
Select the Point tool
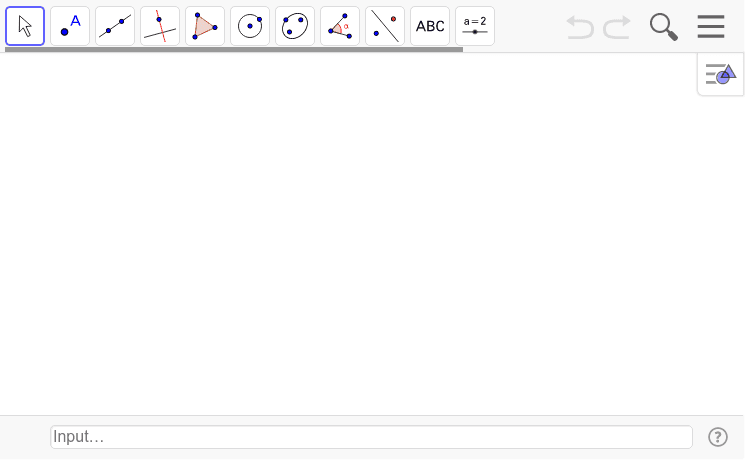70,26
